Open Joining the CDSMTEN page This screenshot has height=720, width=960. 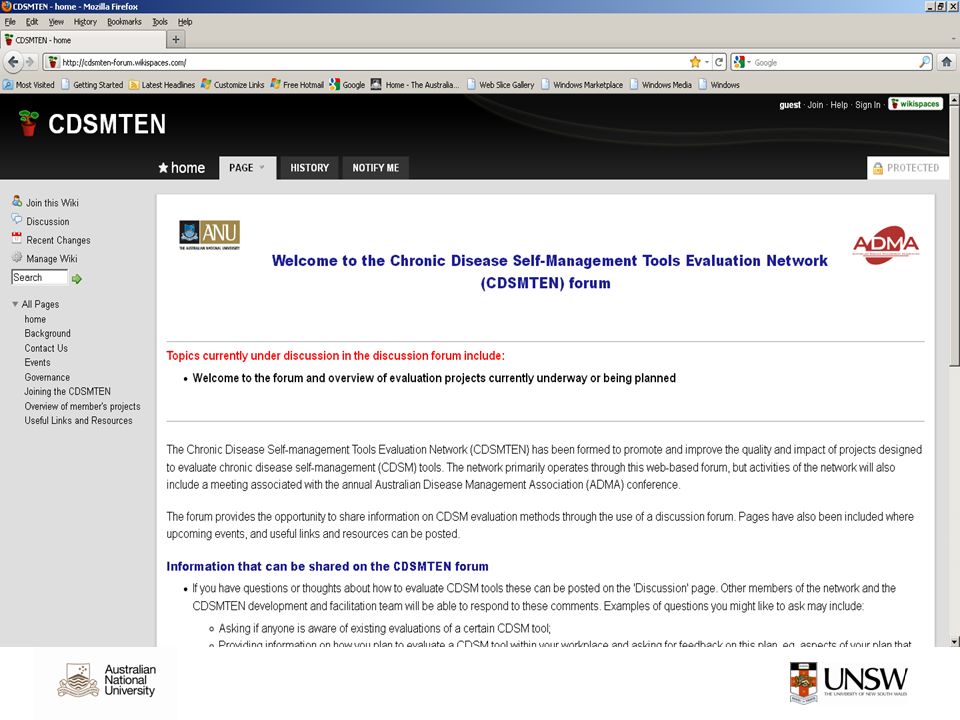[x=67, y=391]
